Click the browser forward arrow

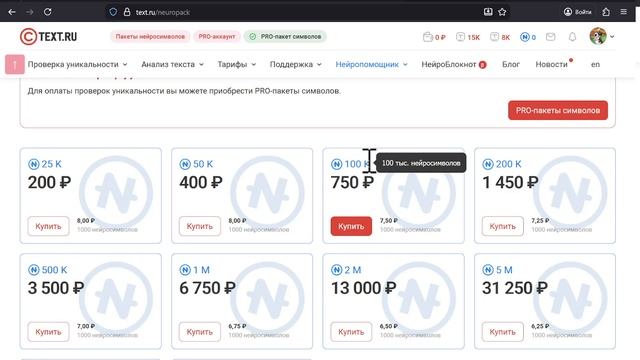(x=29, y=12)
